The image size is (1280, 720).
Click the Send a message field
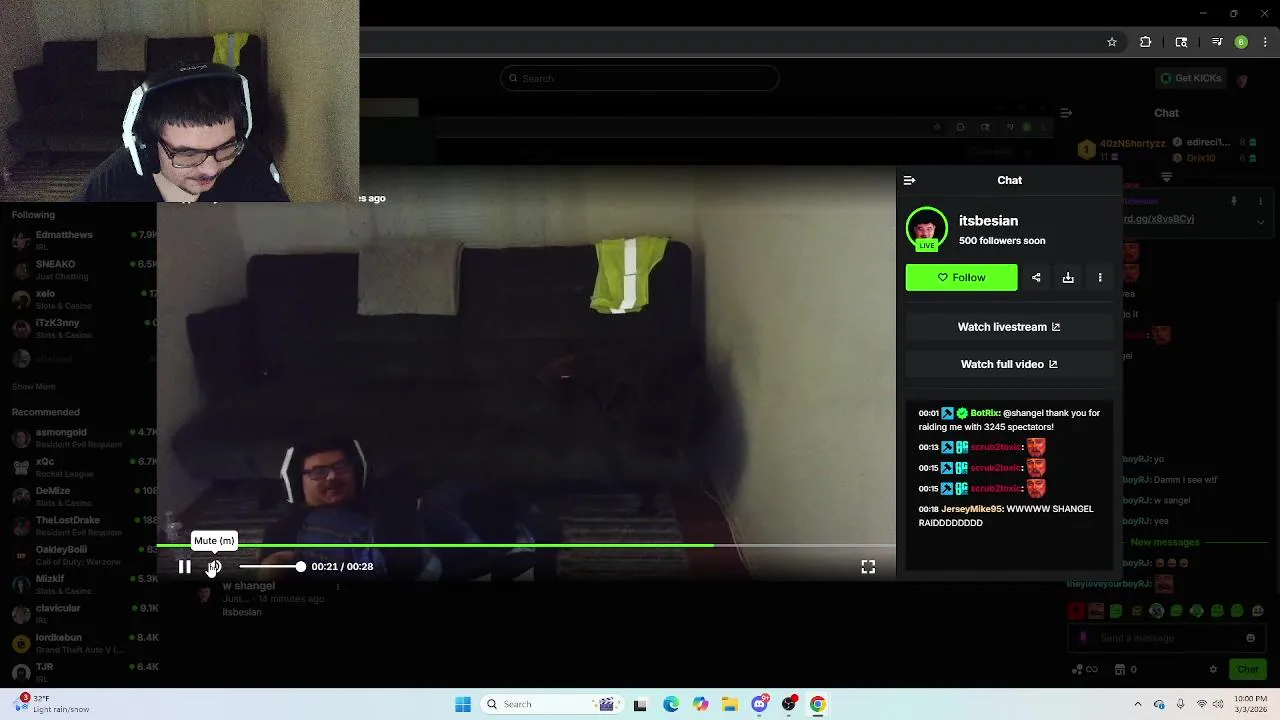[1165, 638]
